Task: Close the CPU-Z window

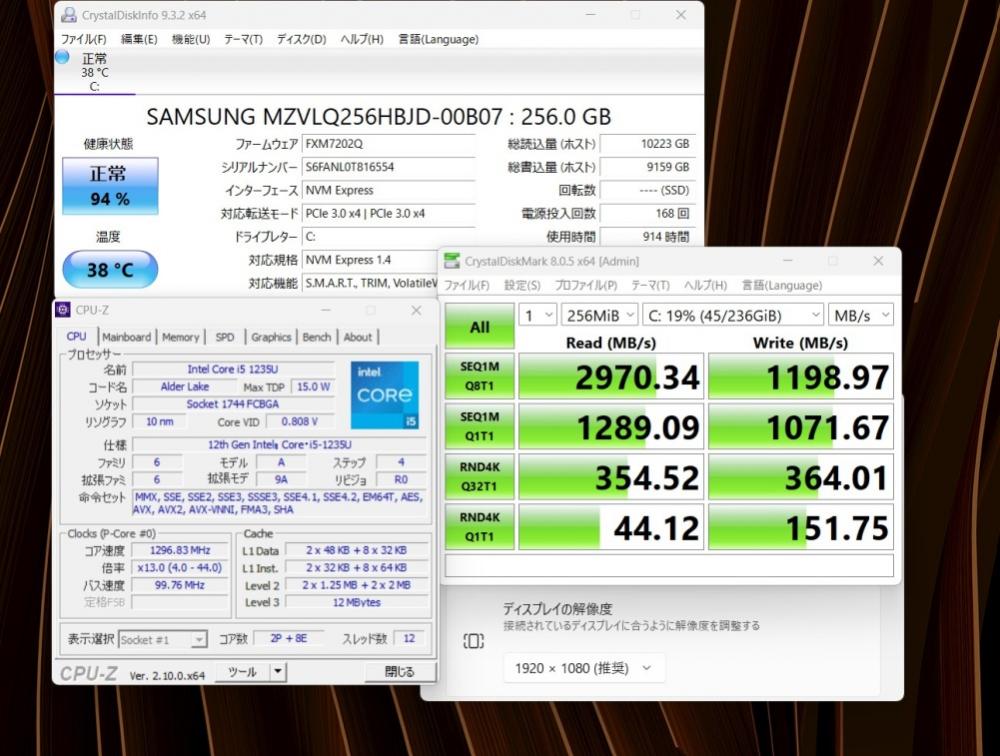Action: click(416, 310)
